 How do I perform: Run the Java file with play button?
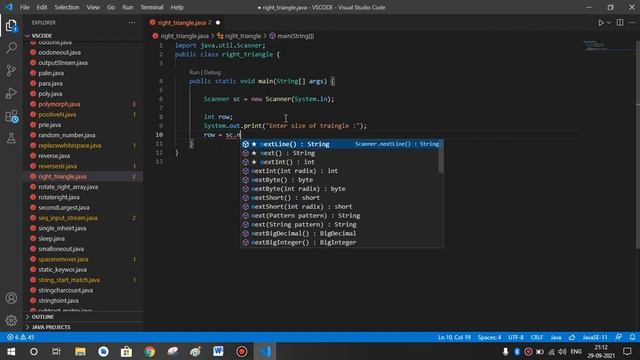point(600,23)
